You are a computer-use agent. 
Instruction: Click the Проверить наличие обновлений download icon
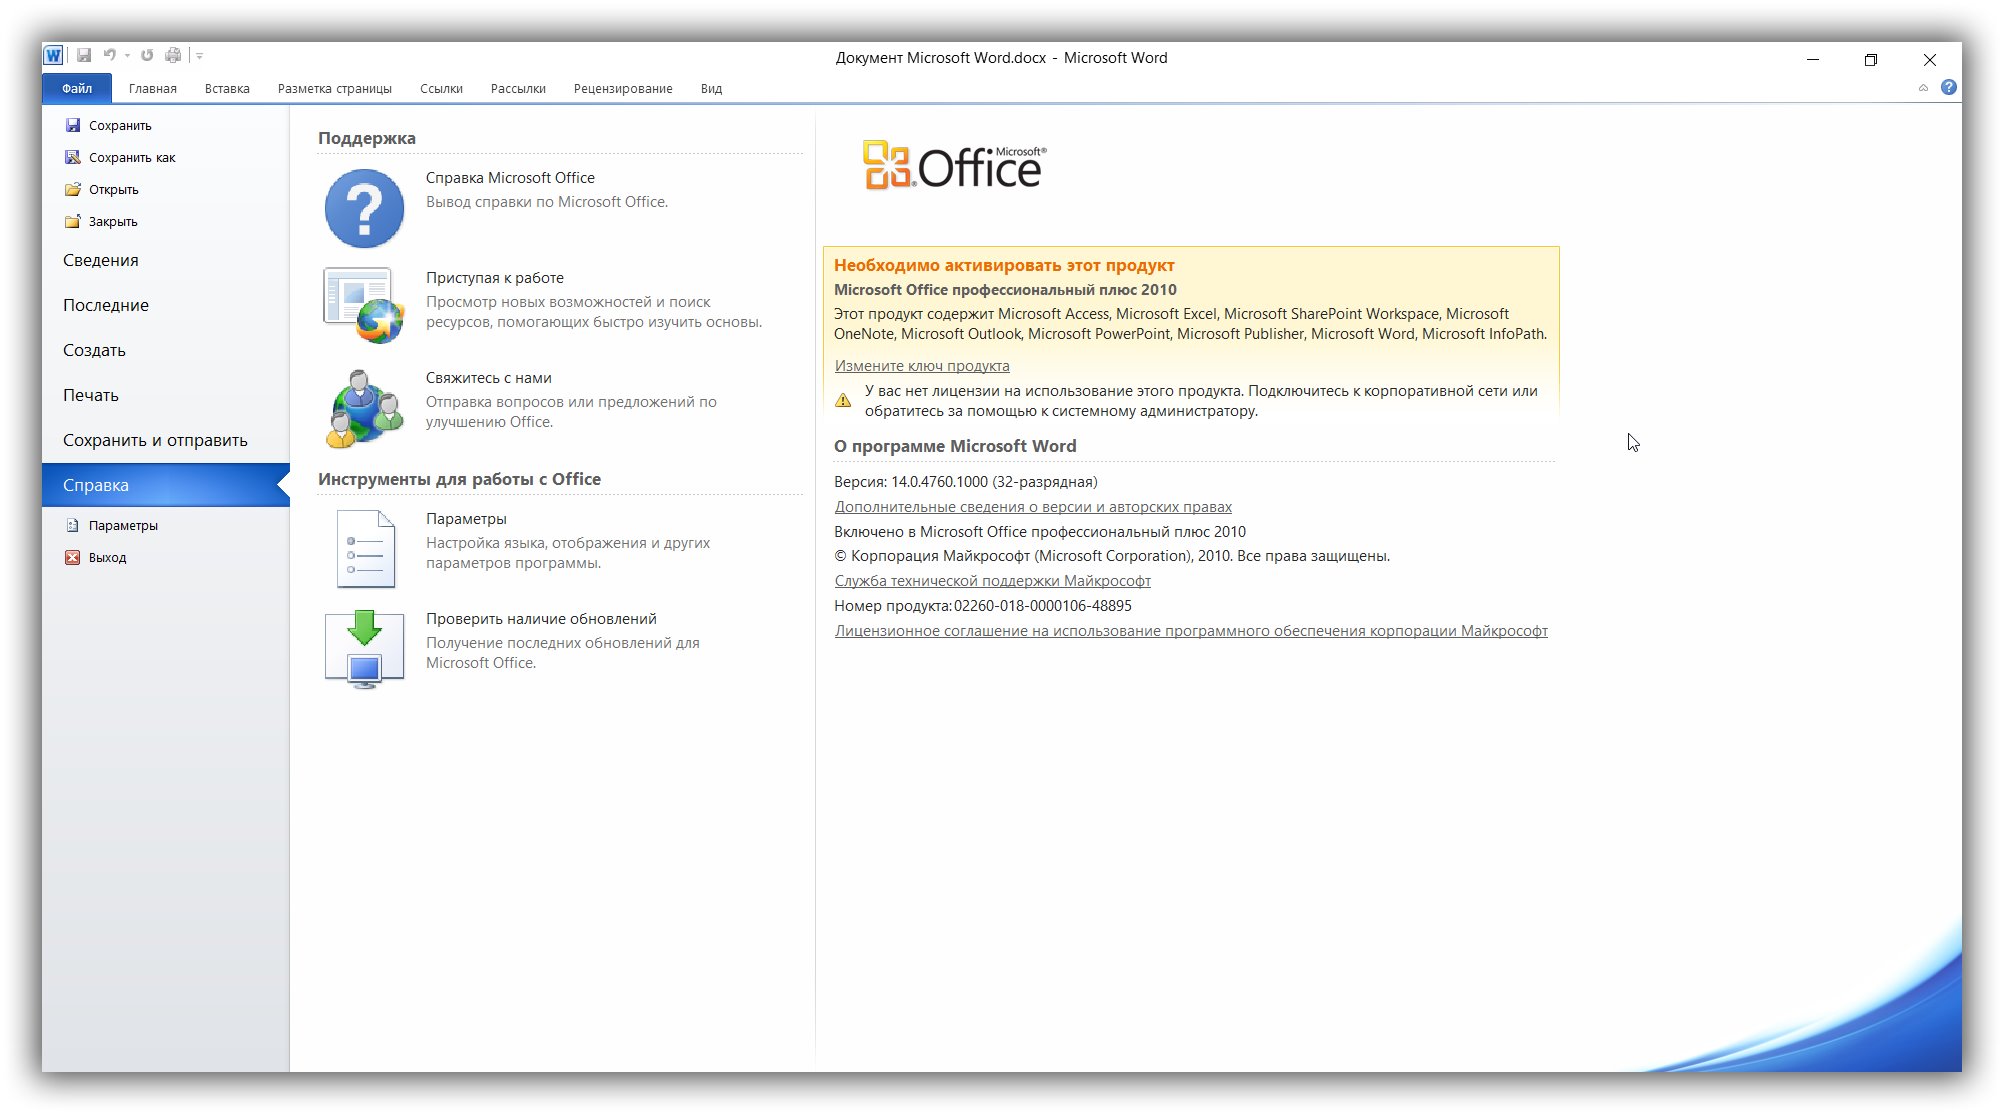tap(364, 649)
